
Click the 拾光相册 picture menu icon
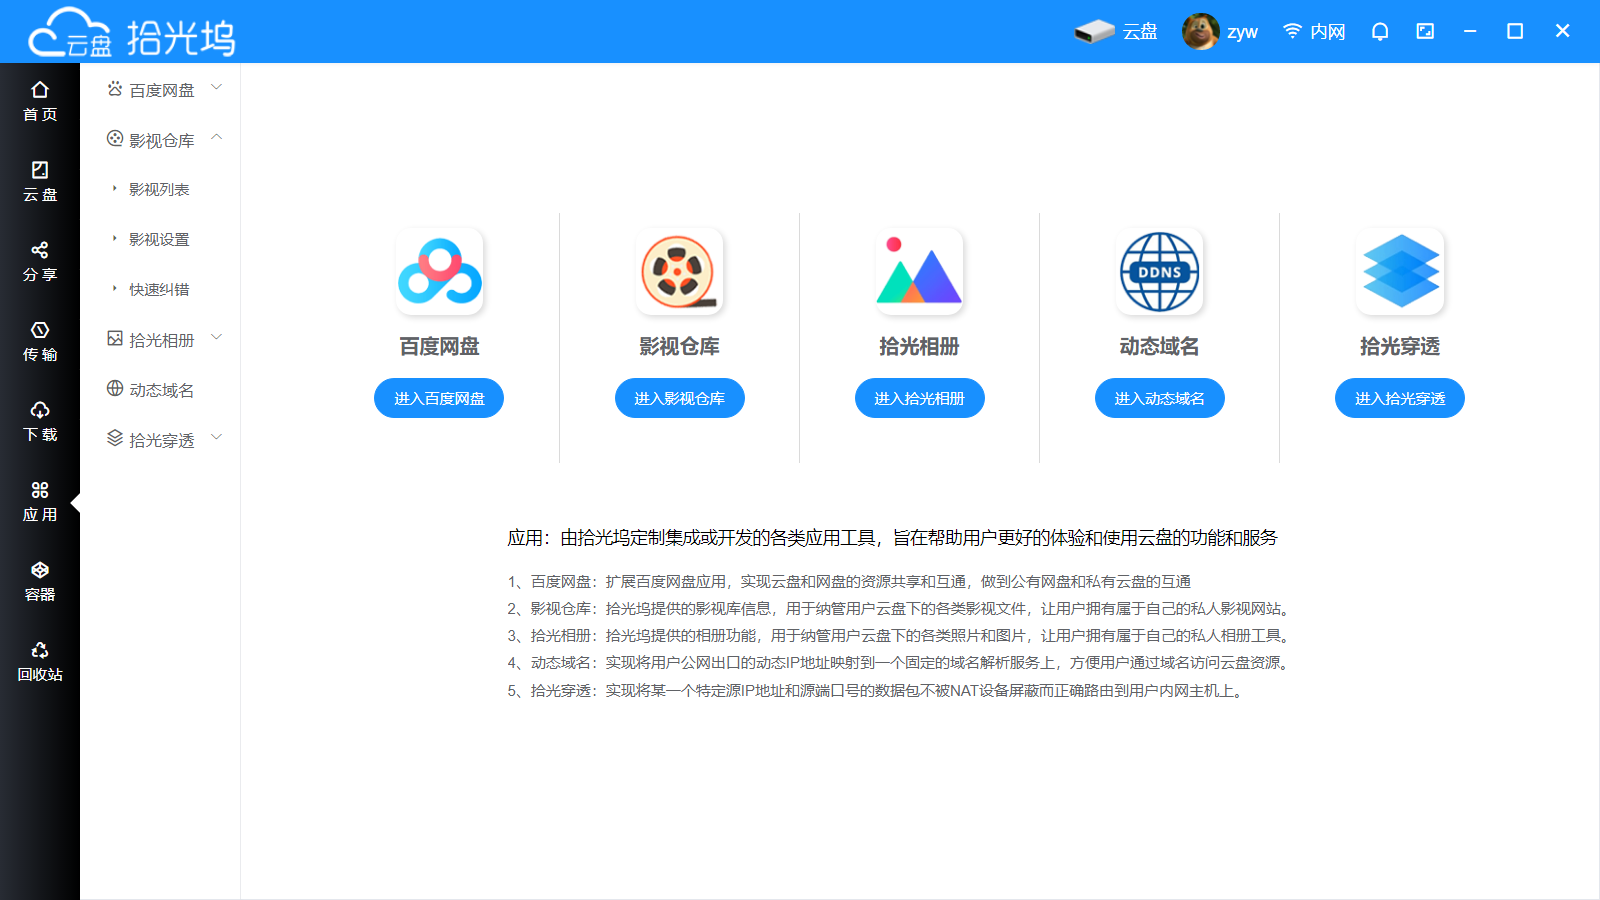point(115,339)
